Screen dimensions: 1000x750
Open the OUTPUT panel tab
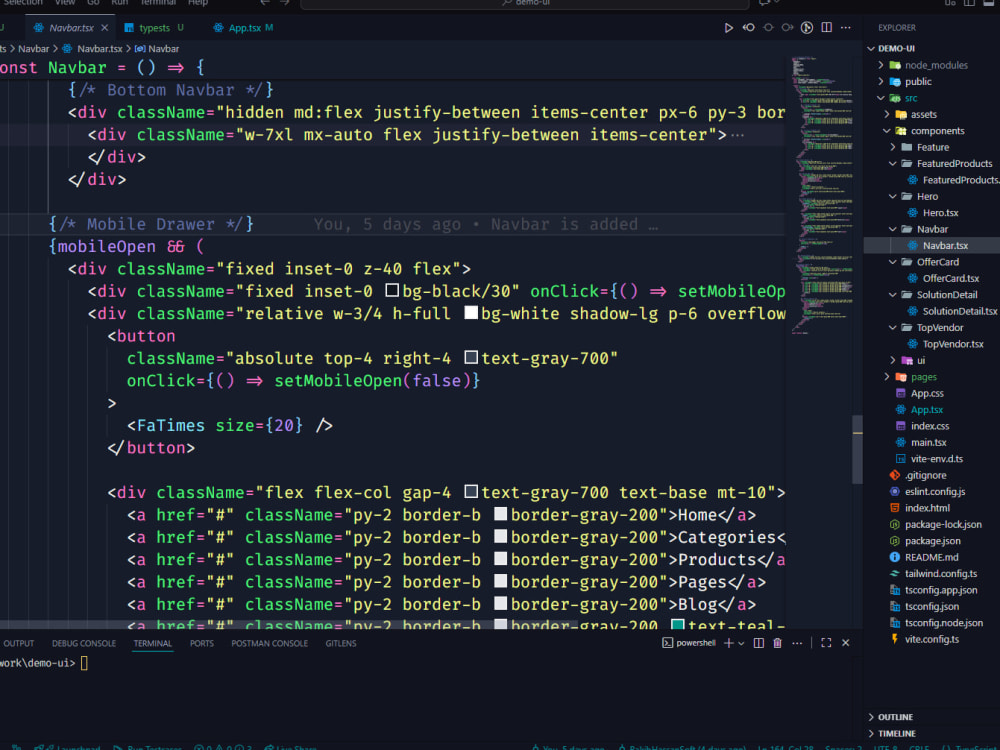point(18,643)
